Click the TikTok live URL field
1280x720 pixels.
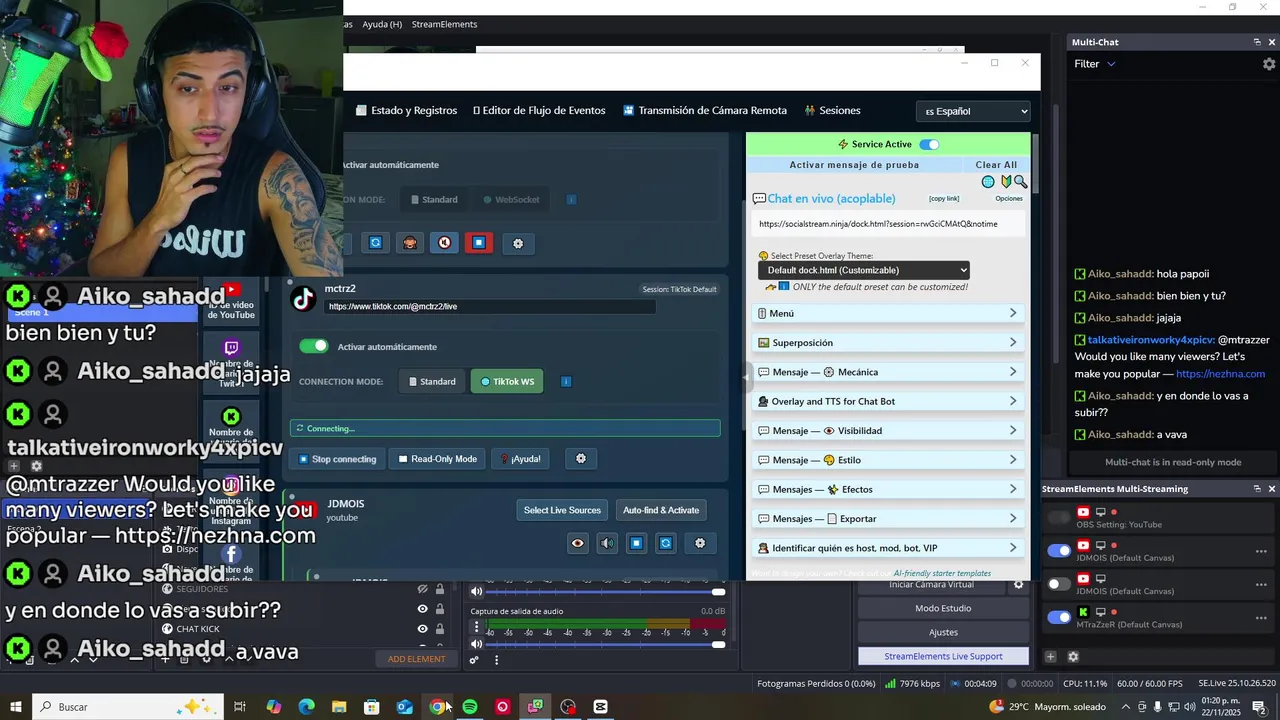coord(490,306)
